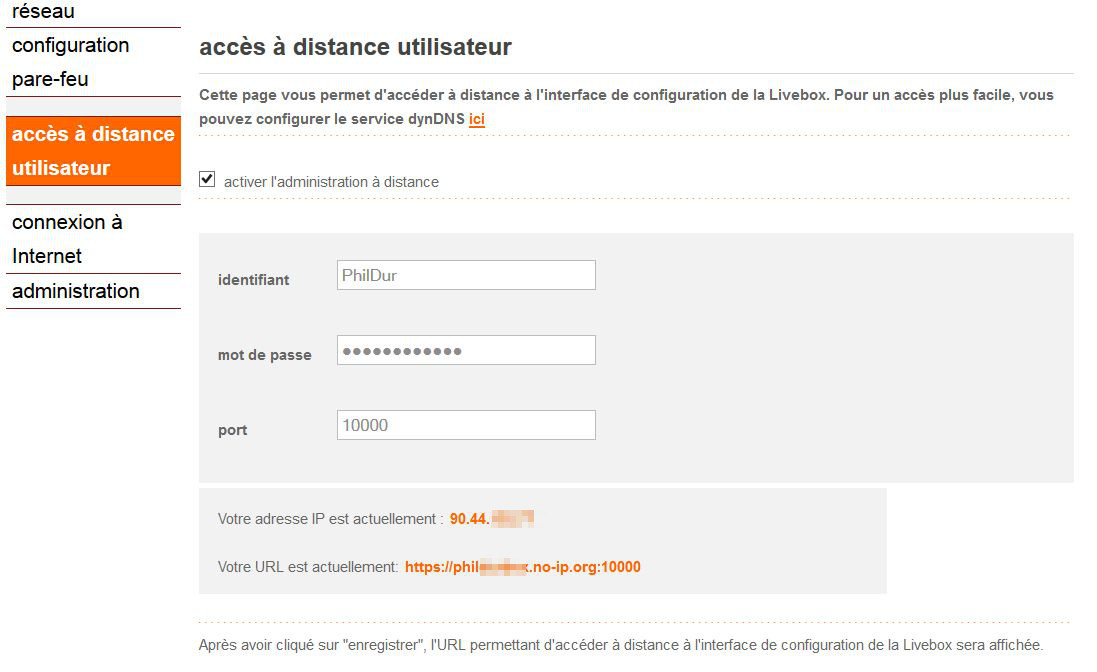This screenshot has height=672, width=1097.
Task: Open the URL https://phil….no-ip.org:10000
Action: (x=524, y=567)
